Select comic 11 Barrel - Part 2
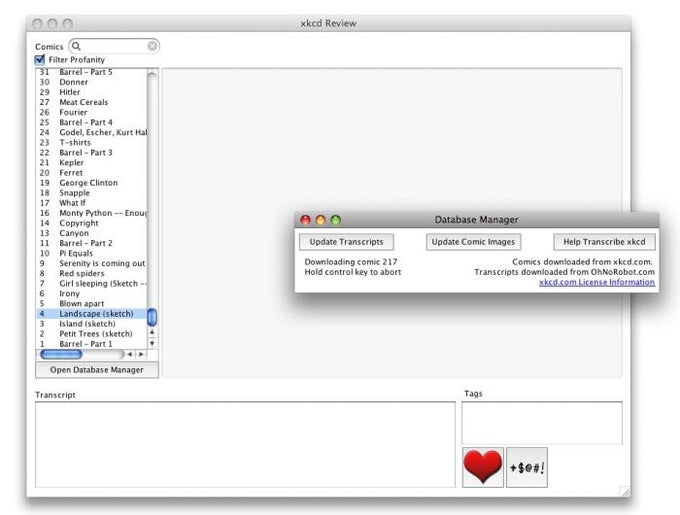Viewport: 680px width, 515px height. point(92,243)
